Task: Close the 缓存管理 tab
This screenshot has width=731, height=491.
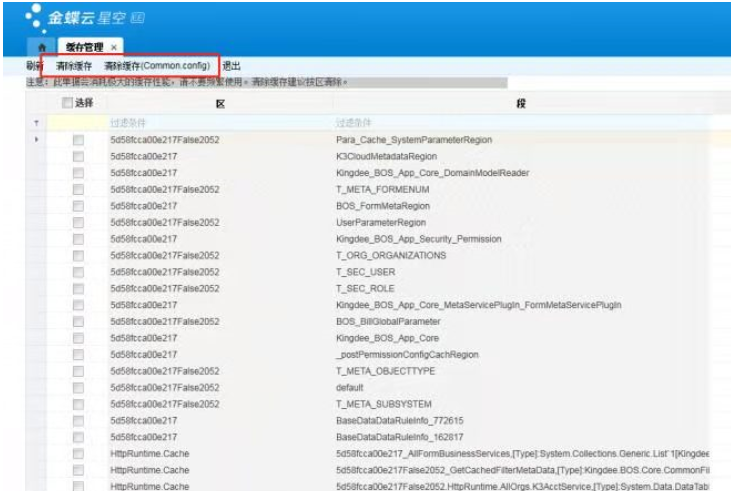Action: point(114,47)
